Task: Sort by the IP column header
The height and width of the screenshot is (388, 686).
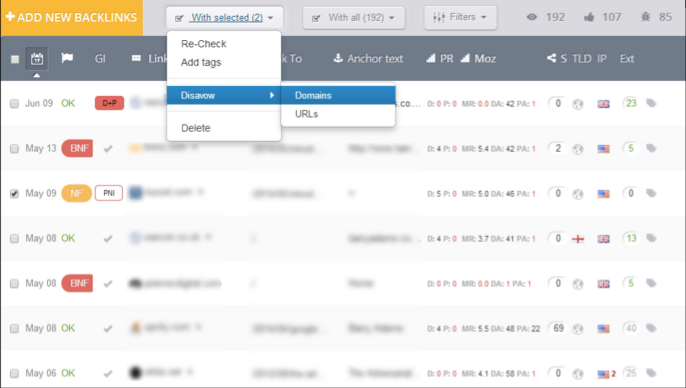Action: tap(602, 59)
